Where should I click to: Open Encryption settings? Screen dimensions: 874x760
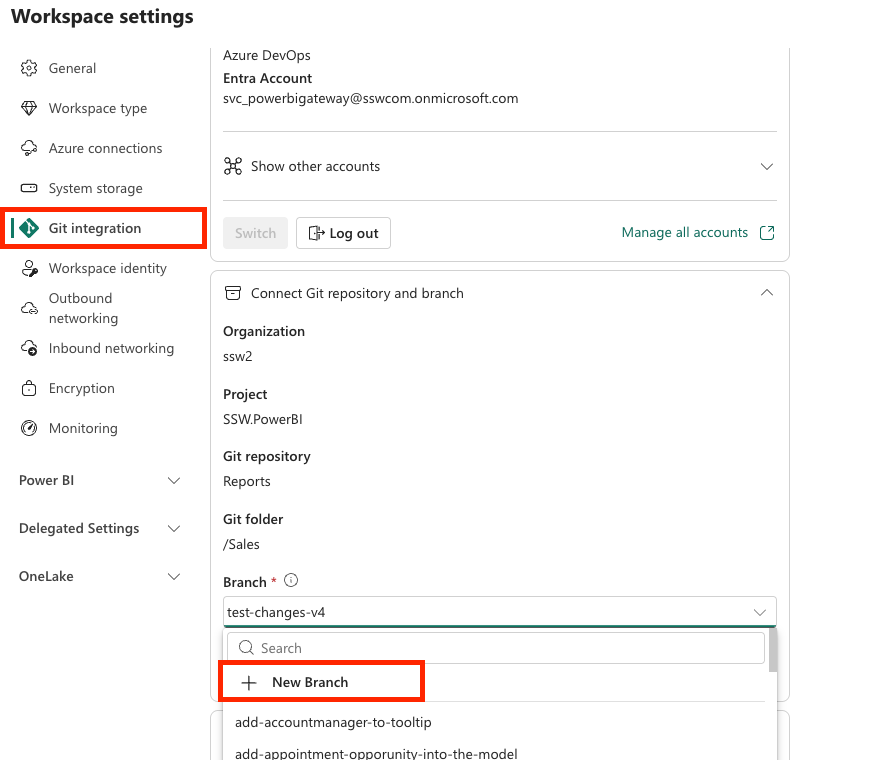point(81,388)
